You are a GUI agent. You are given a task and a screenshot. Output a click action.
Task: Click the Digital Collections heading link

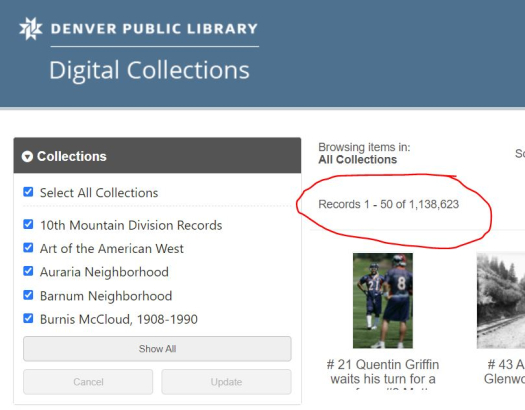149,70
